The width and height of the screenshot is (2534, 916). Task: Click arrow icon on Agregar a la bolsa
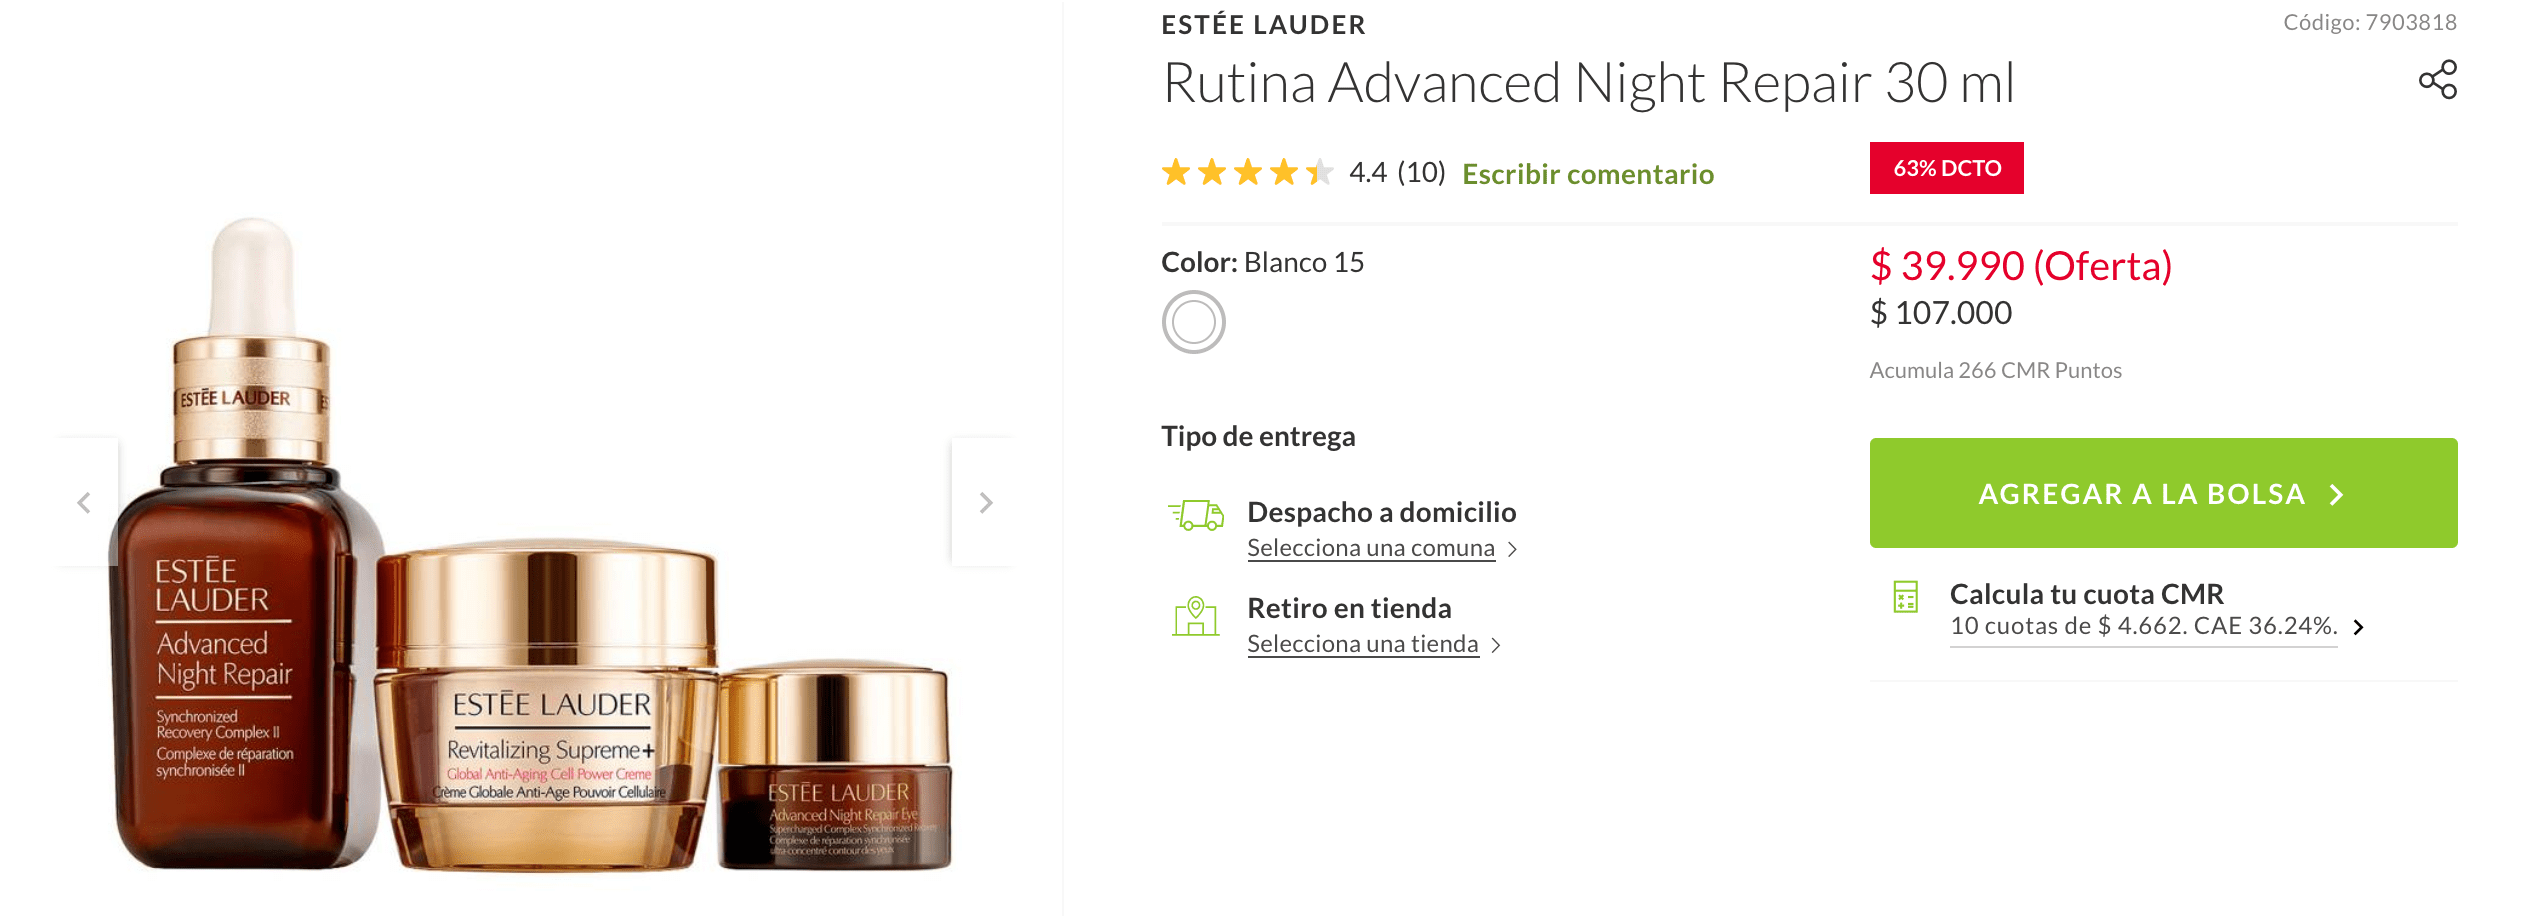point(2336,495)
